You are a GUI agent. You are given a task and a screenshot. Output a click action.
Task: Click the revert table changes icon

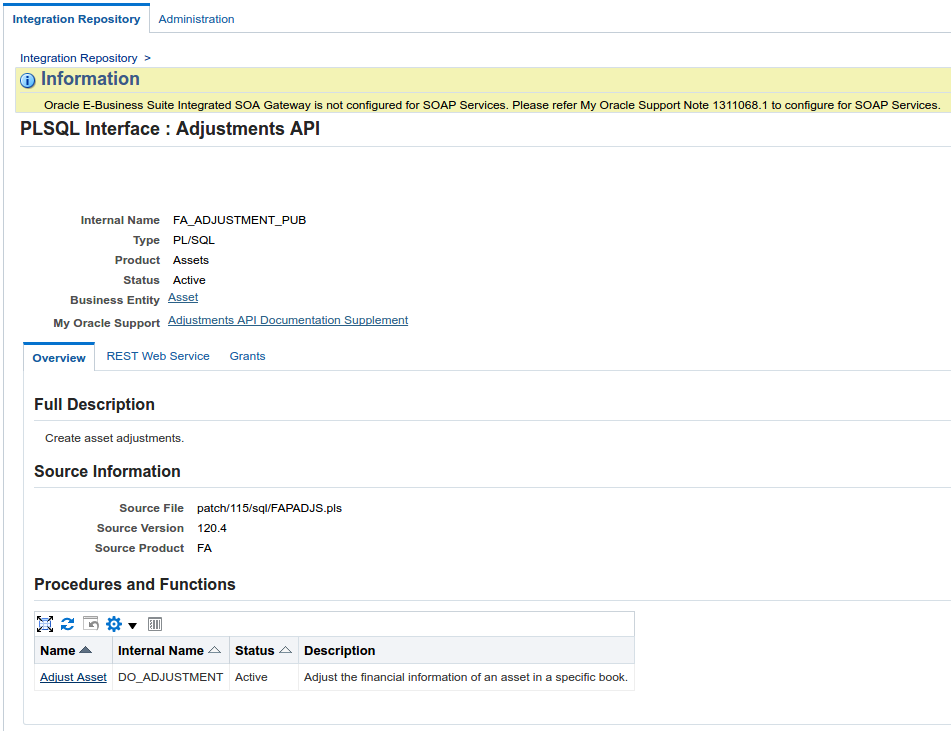tap(90, 624)
